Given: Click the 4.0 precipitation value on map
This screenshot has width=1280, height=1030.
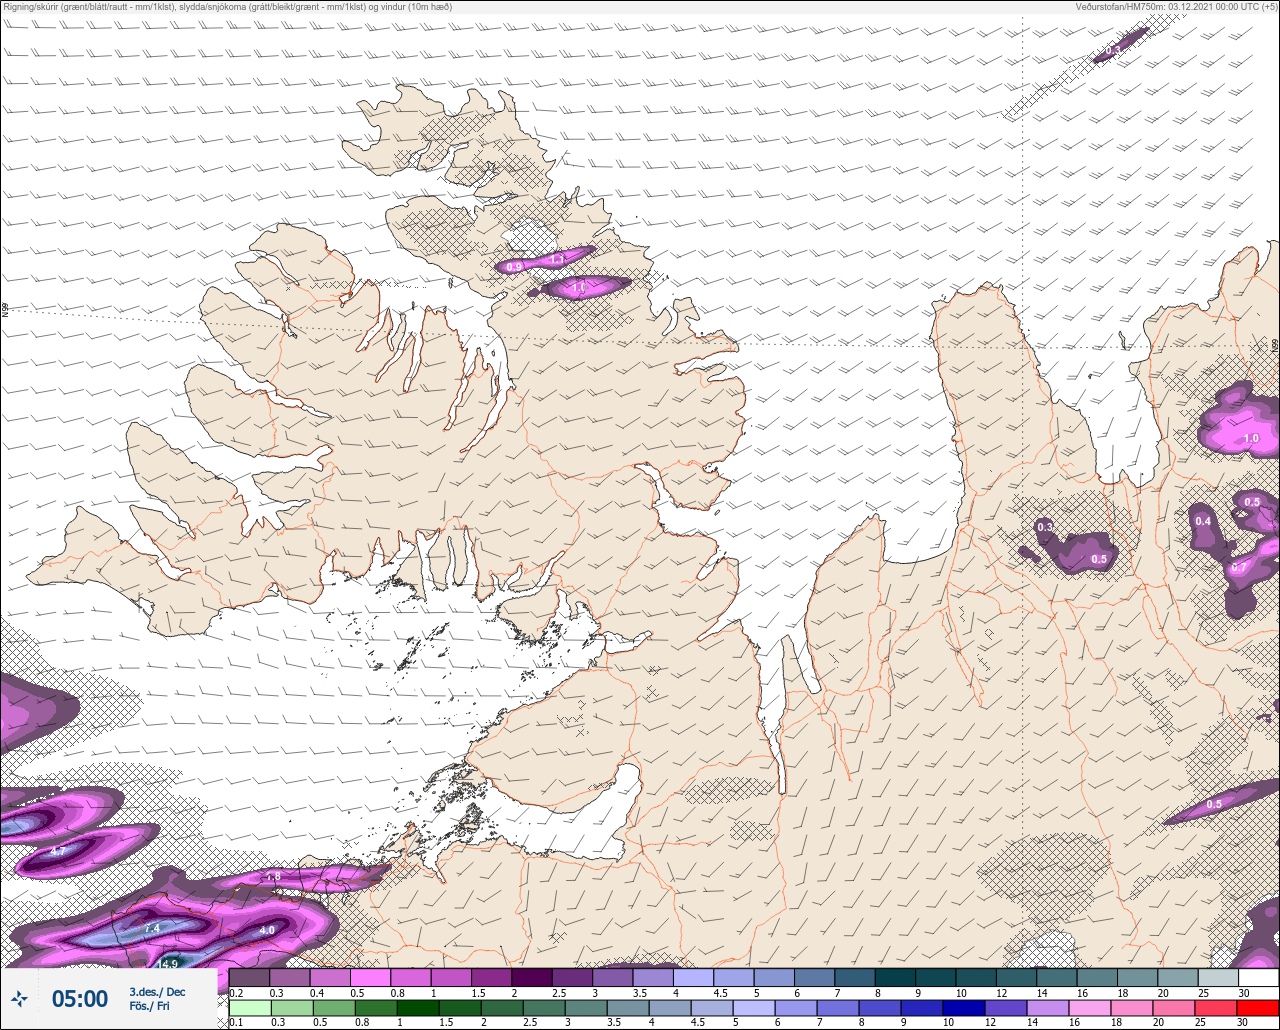Looking at the screenshot, I should coord(267,930).
